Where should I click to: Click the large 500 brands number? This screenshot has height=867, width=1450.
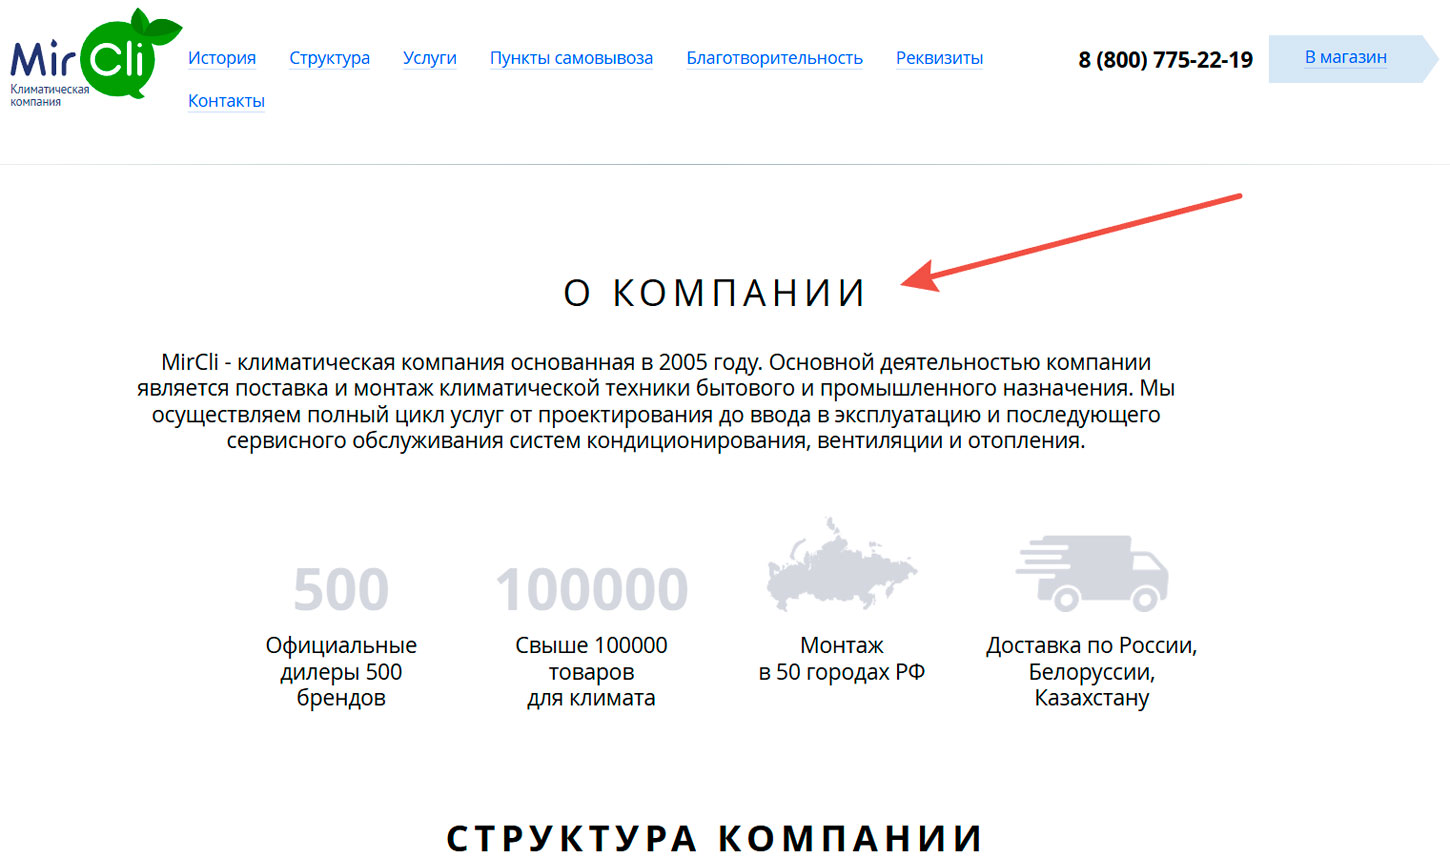coord(341,589)
